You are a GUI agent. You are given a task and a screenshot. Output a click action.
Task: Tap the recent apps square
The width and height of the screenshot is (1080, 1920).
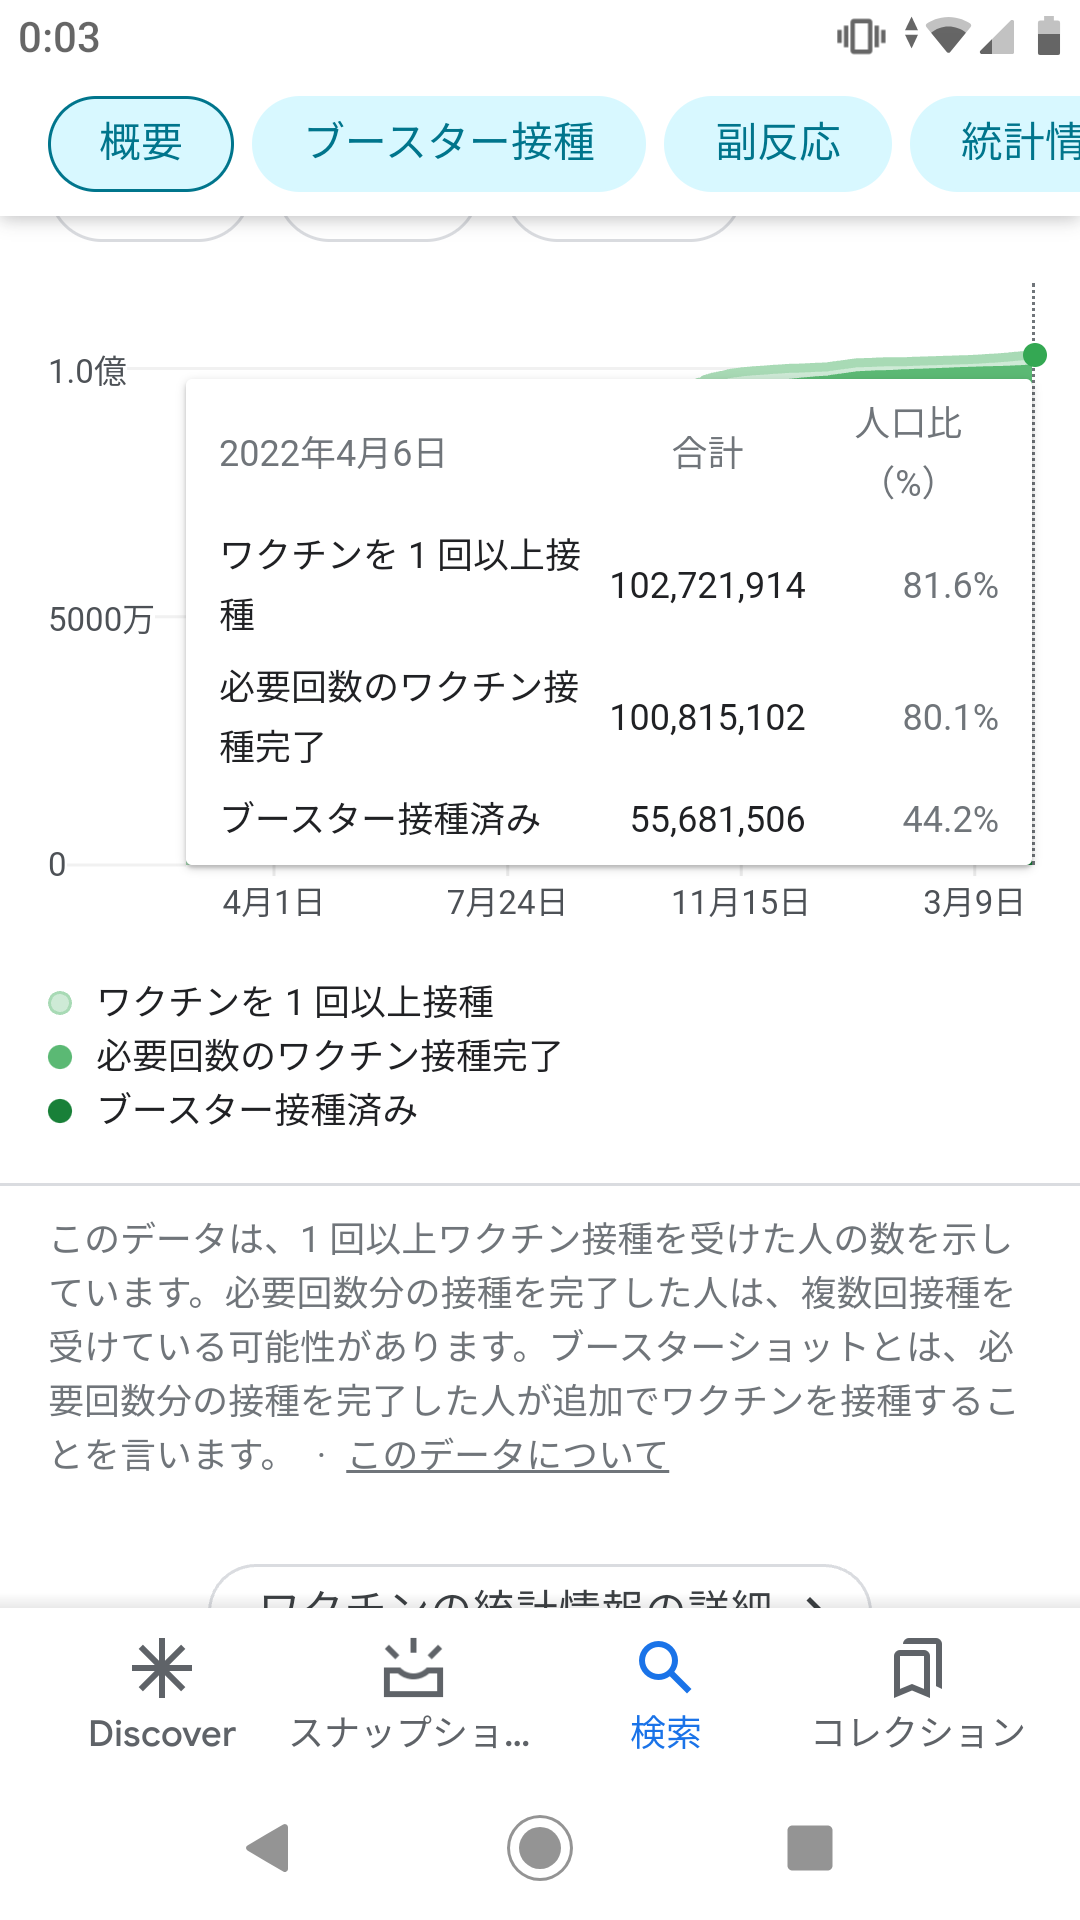[x=810, y=1847]
